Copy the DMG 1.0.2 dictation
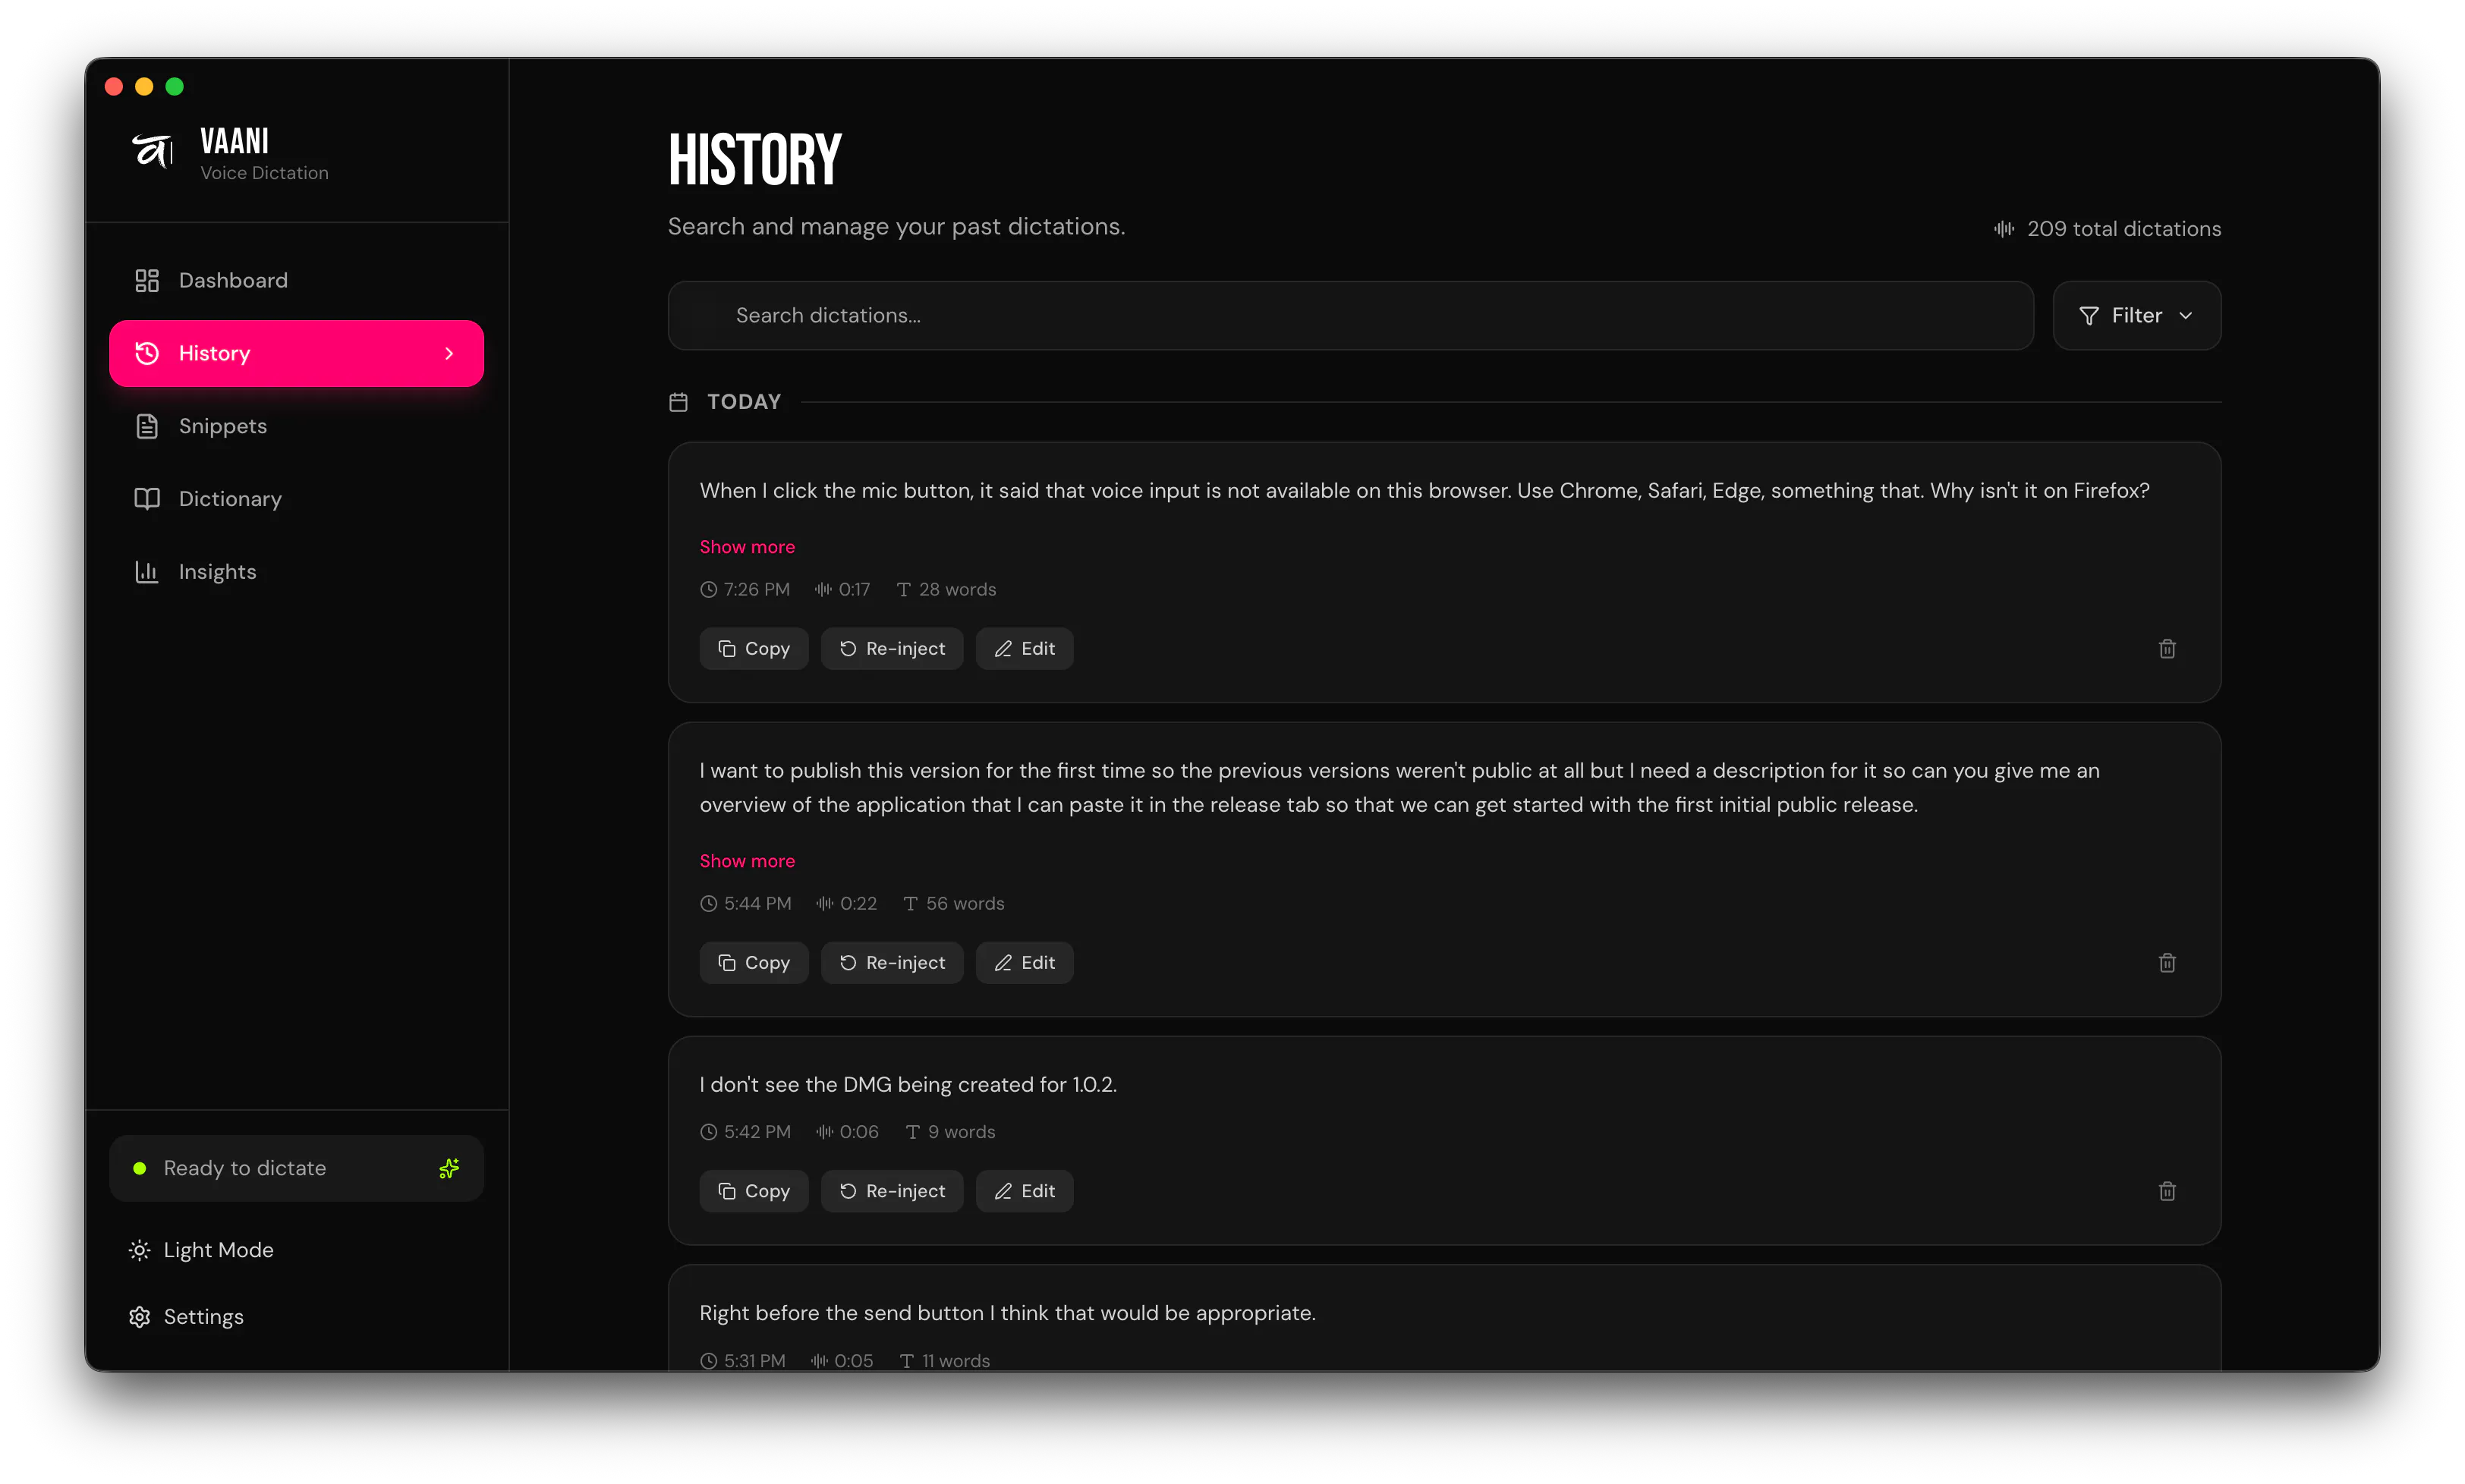The image size is (2465, 1484). click(x=754, y=1190)
